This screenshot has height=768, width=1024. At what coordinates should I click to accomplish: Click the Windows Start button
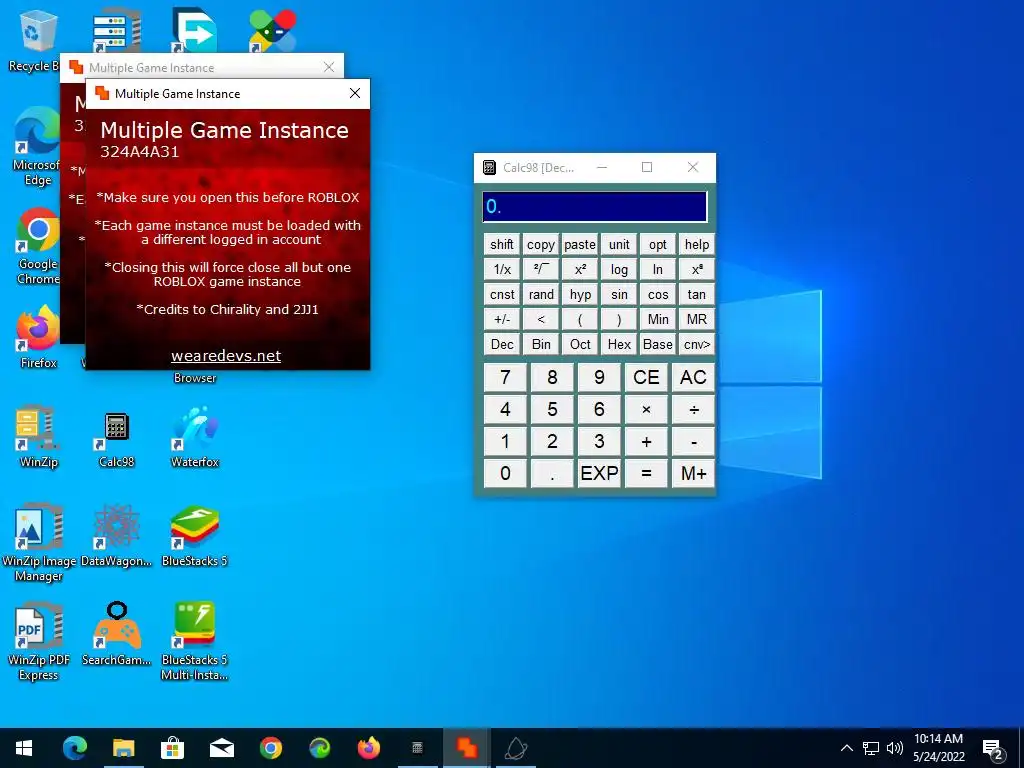pyautogui.click(x=24, y=748)
